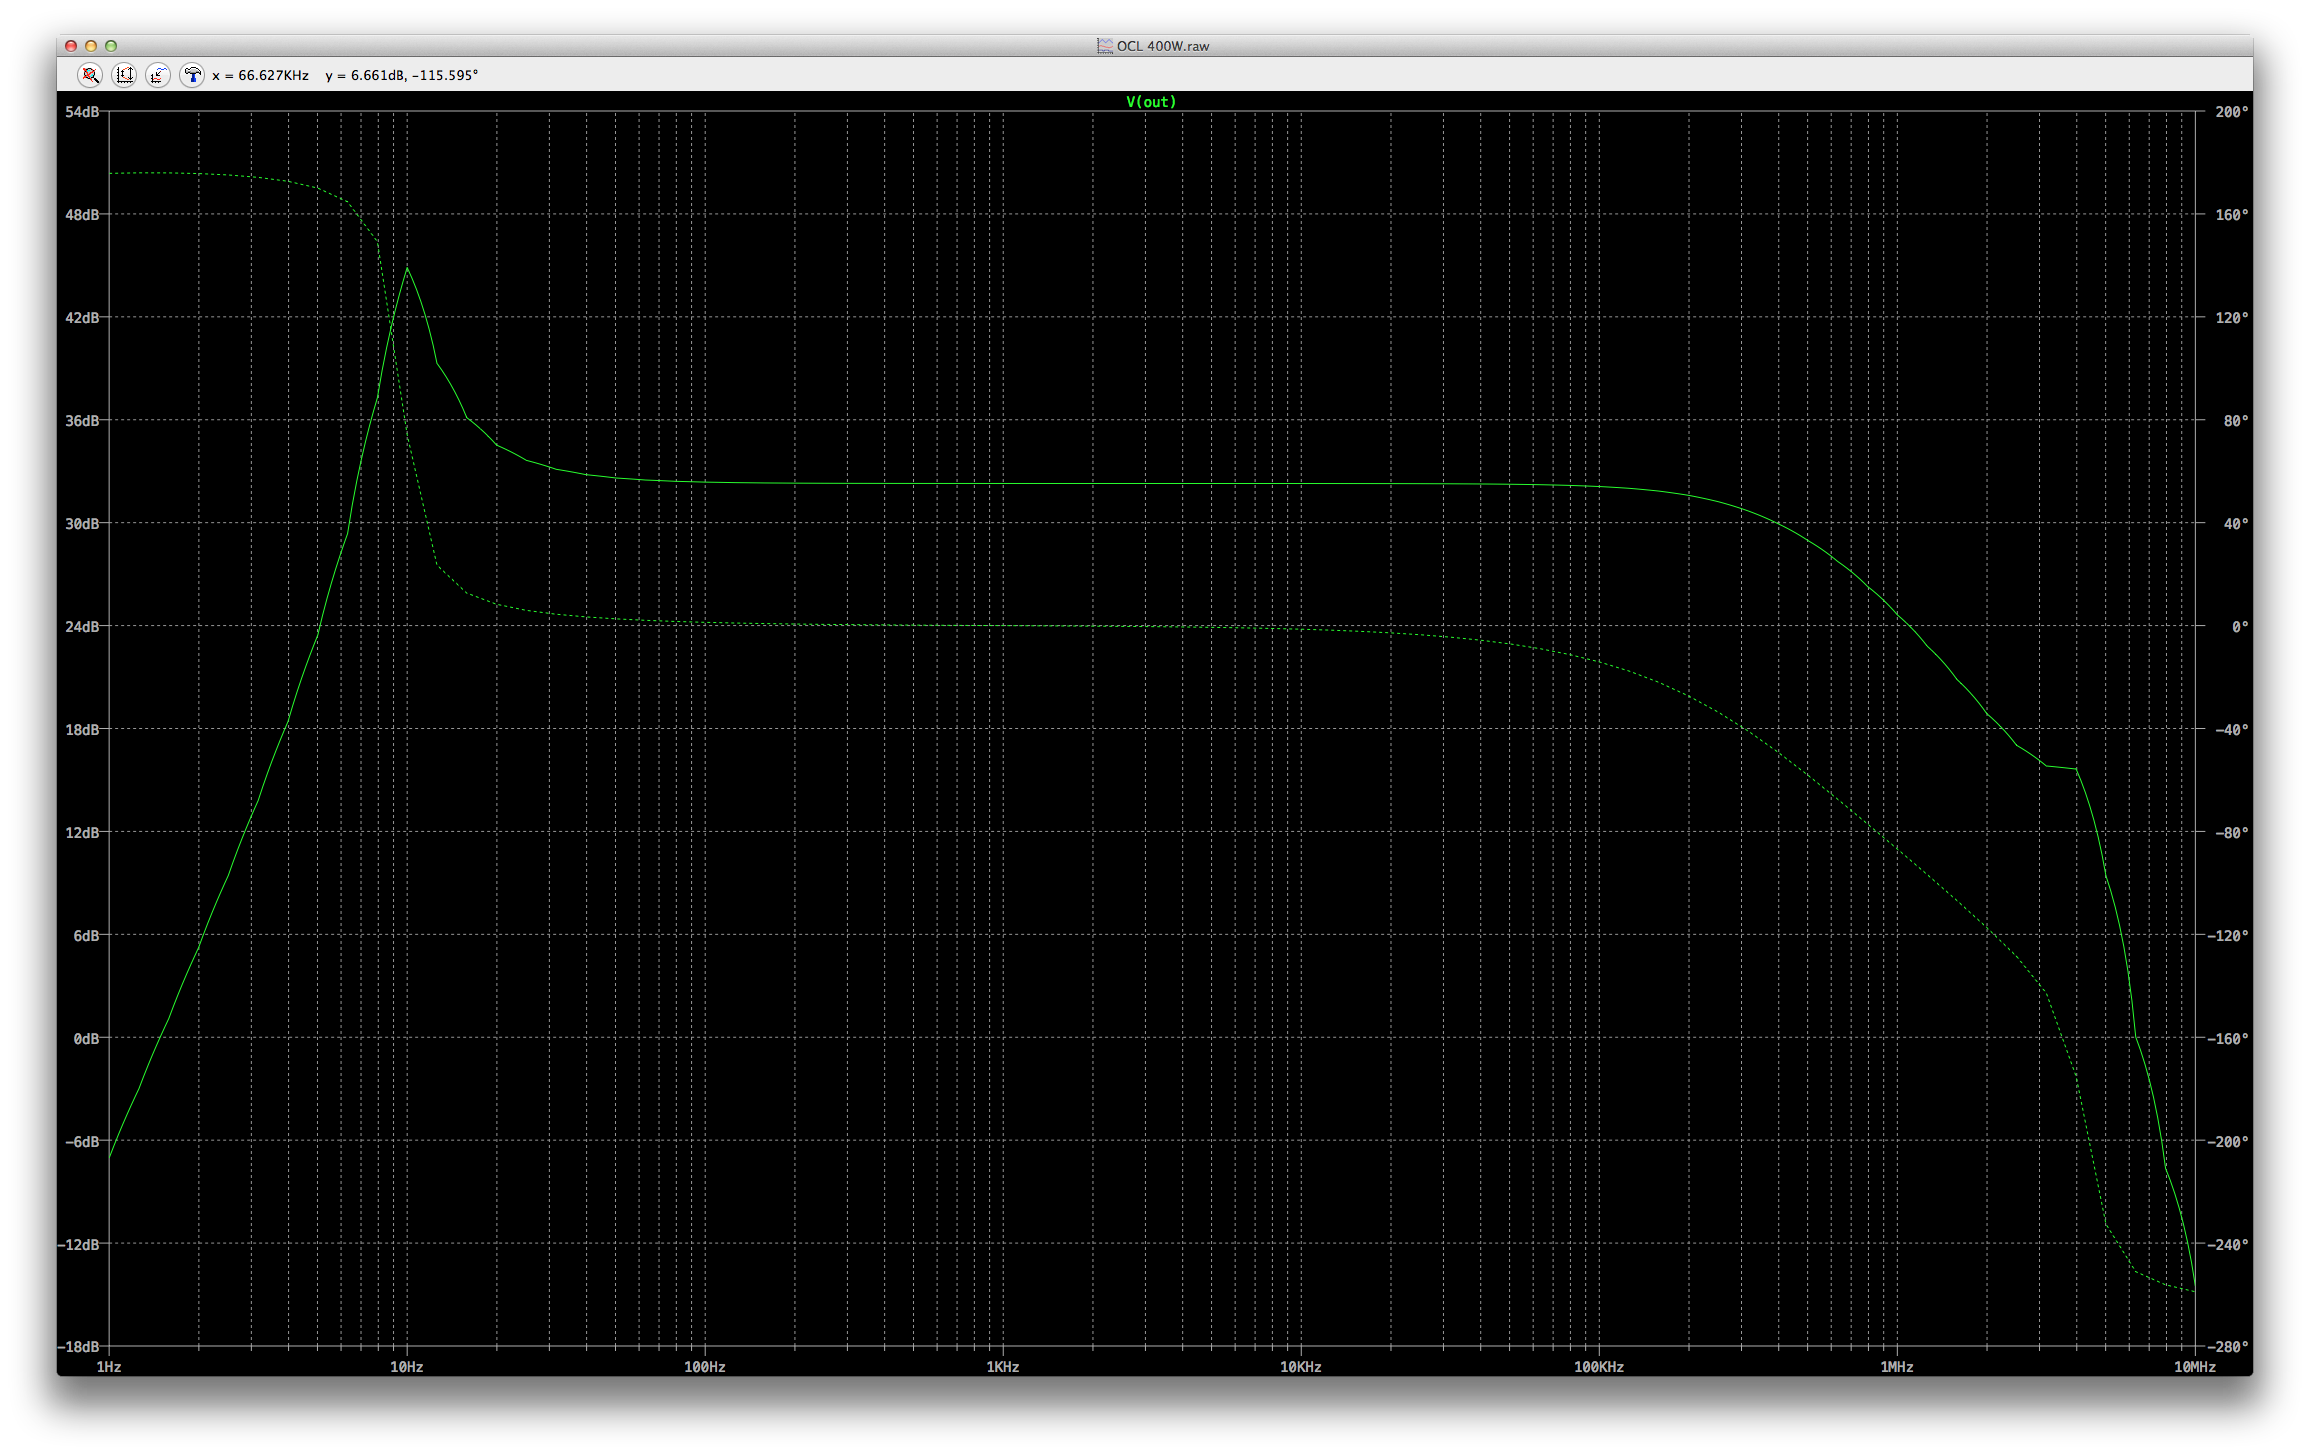
Task: Click the autorange axes toolbar icon
Action: click(x=124, y=75)
